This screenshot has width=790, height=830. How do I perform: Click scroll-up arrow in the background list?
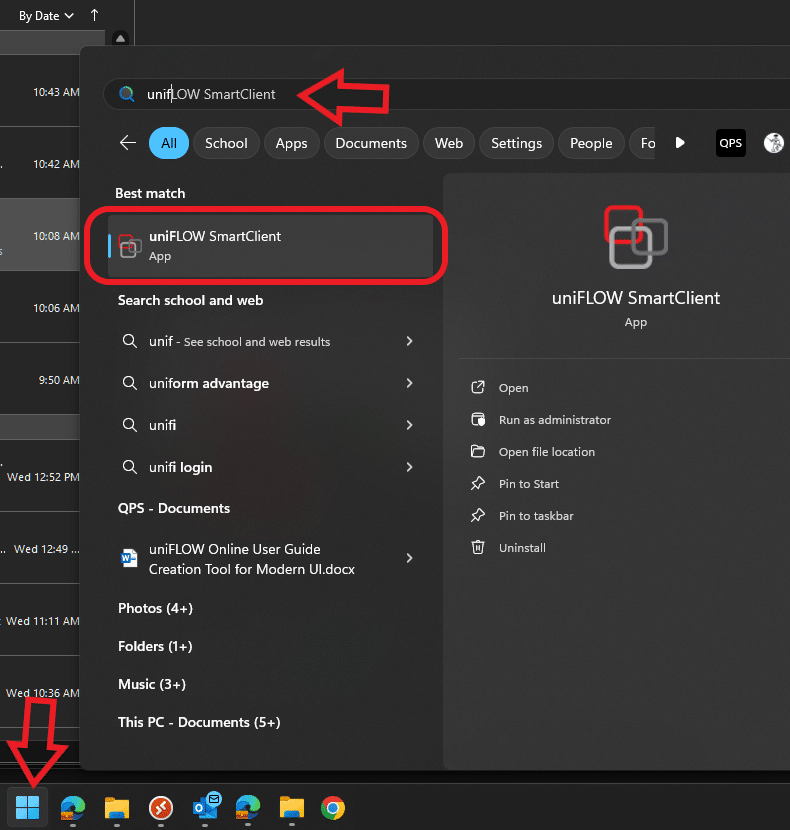coord(120,38)
